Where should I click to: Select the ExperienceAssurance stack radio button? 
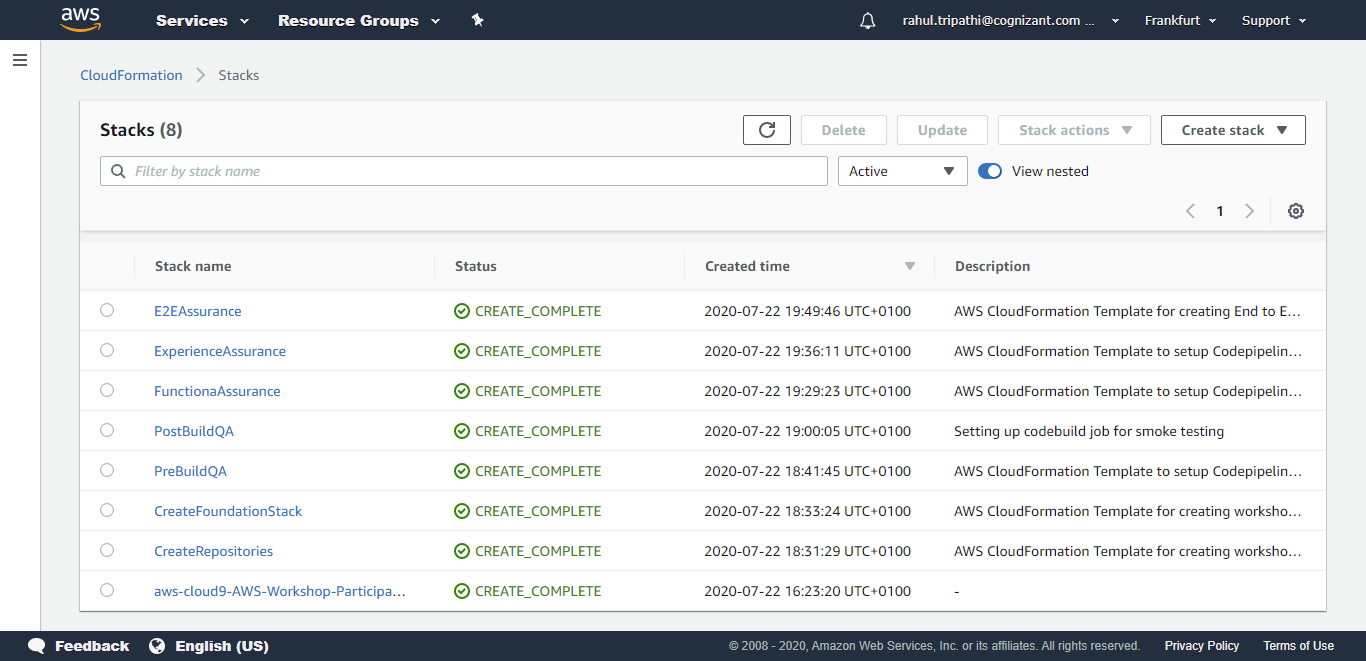tap(107, 350)
